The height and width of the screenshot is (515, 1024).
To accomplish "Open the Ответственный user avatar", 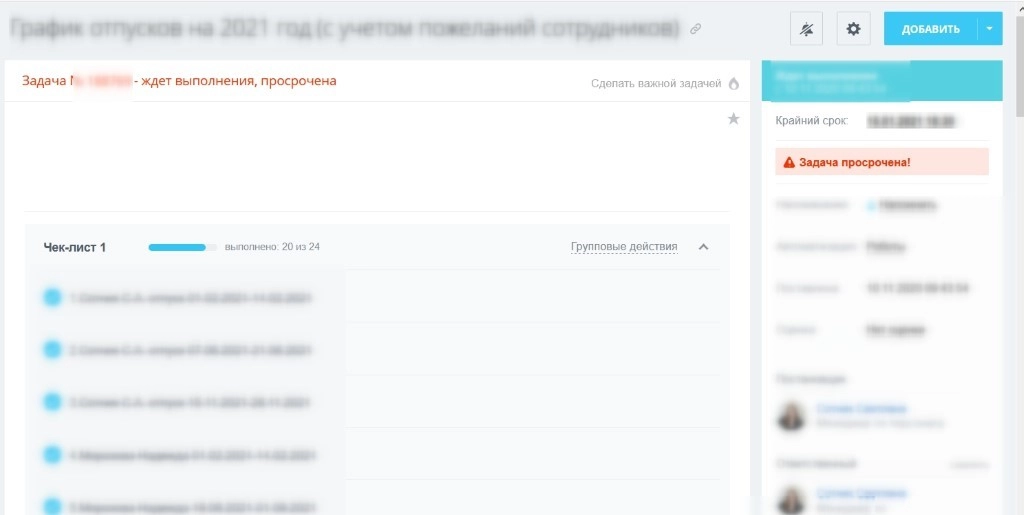I will click(x=792, y=500).
